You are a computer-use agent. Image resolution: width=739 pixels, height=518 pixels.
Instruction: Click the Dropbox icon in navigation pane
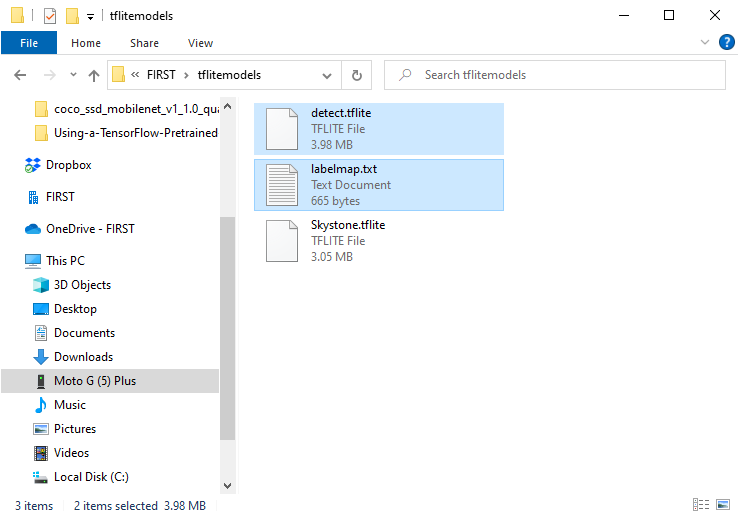pos(32,165)
